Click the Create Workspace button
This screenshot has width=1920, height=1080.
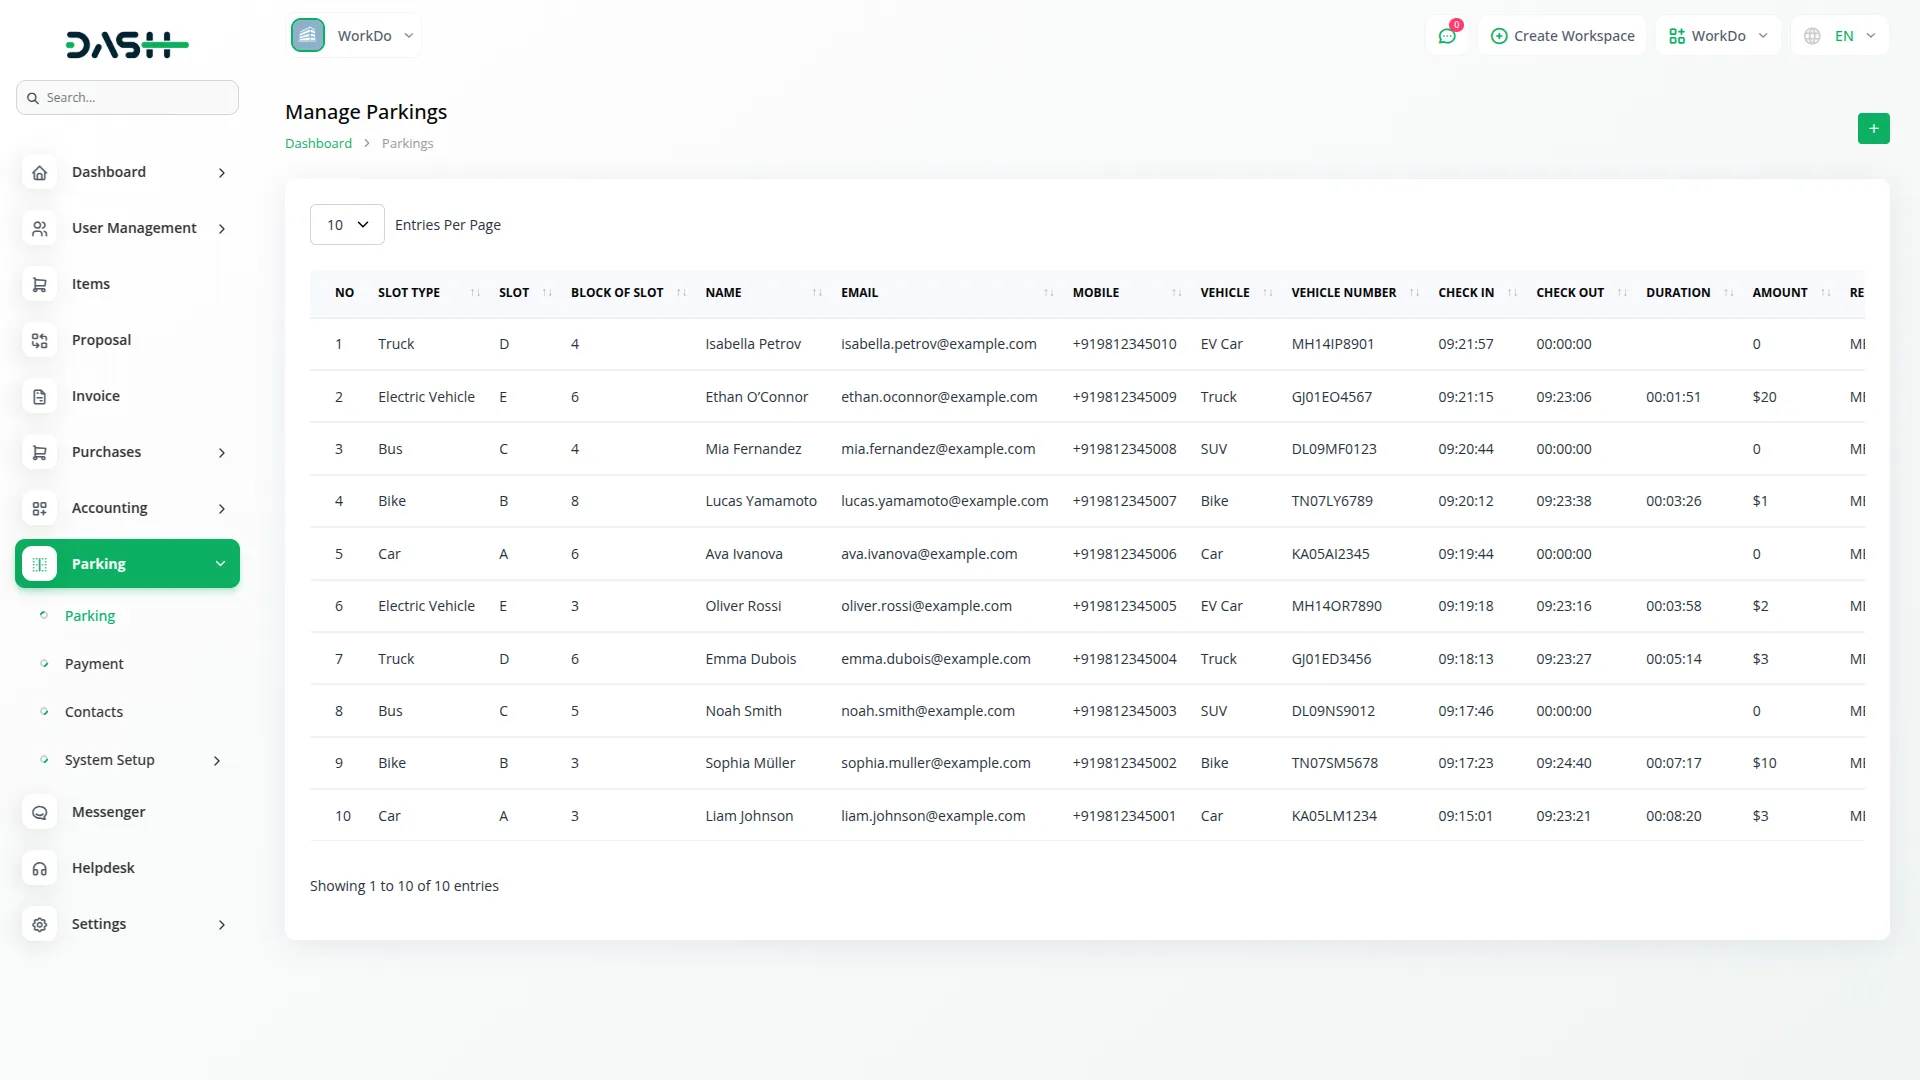point(1562,36)
